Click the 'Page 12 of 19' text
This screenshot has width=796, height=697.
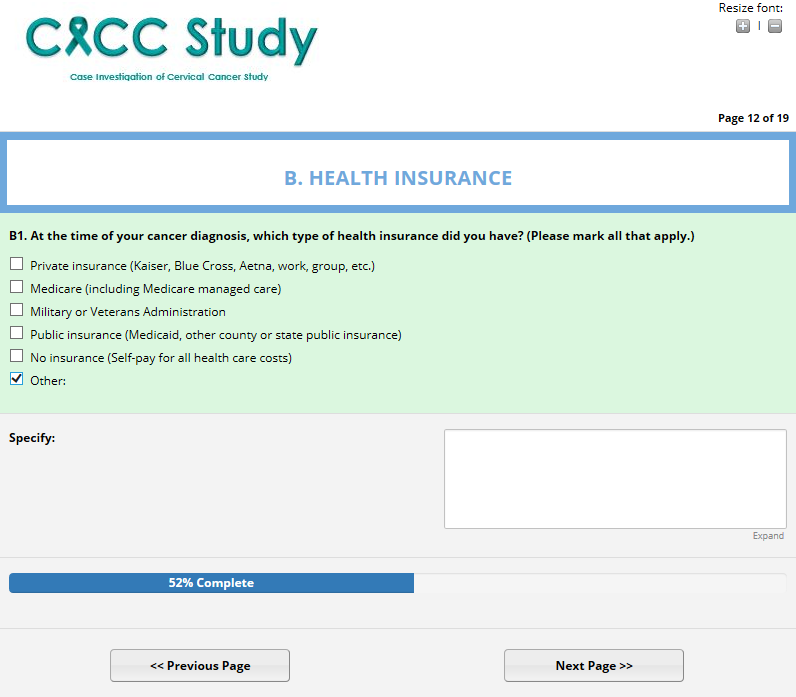click(753, 118)
